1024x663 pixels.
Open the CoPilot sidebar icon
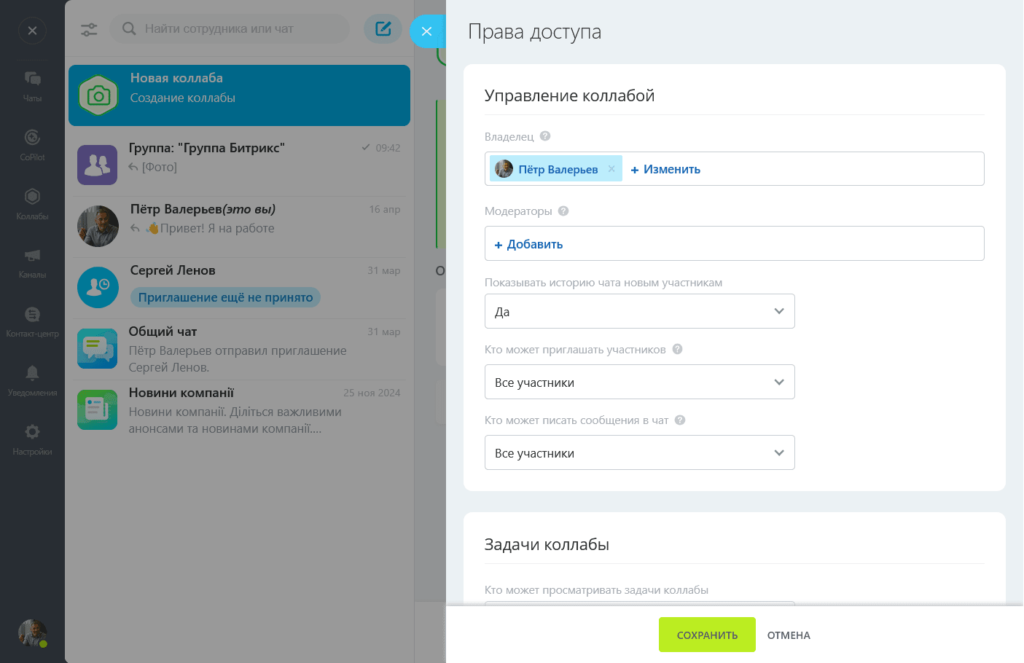31,138
